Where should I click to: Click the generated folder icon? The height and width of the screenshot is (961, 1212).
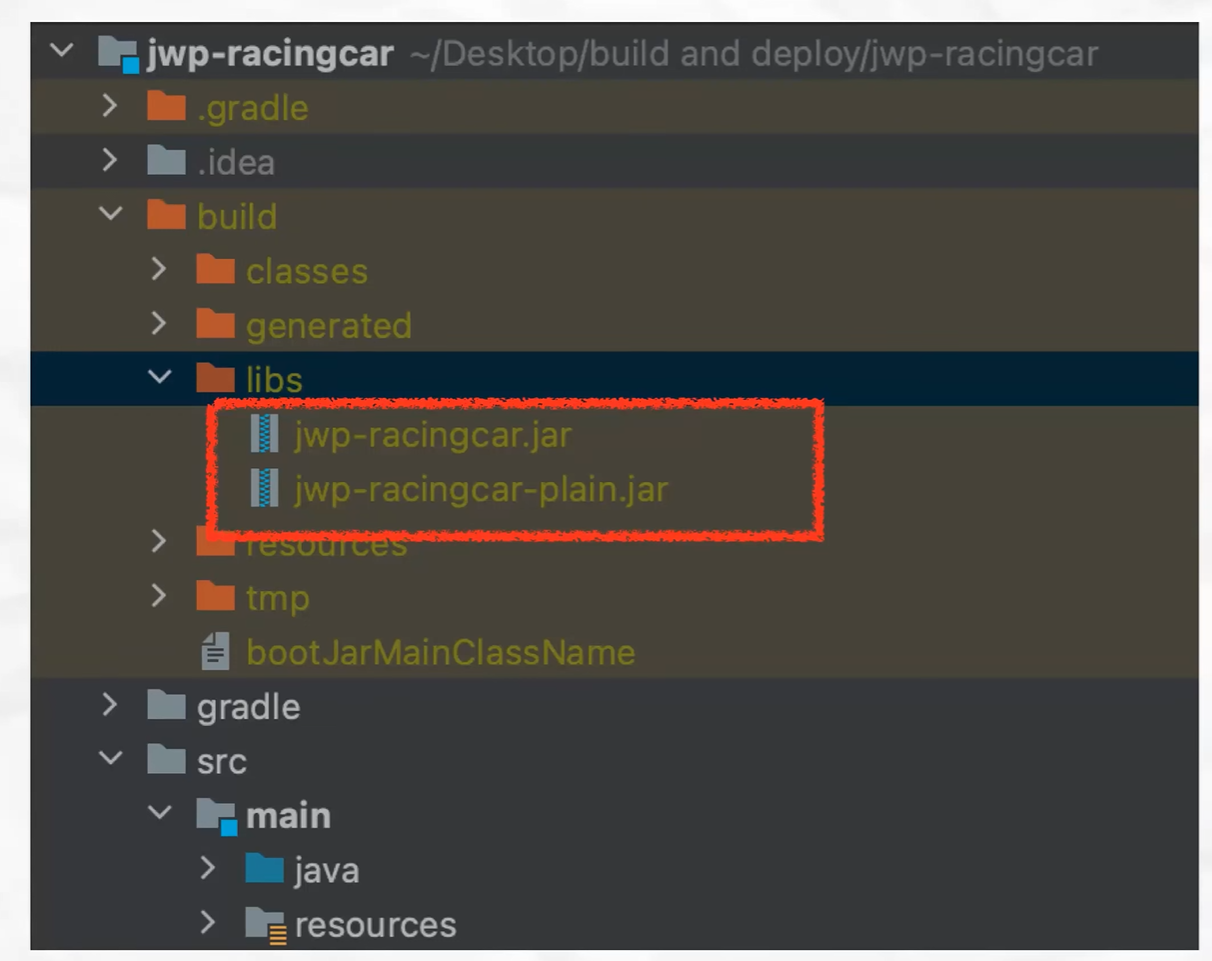point(215,324)
